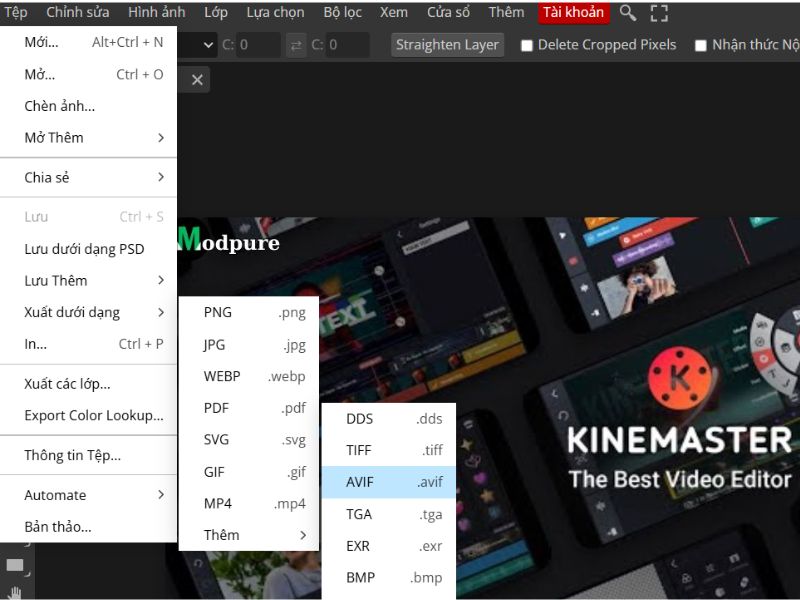Export as BMP format
The height and width of the screenshot is (600, 800).
389,578
